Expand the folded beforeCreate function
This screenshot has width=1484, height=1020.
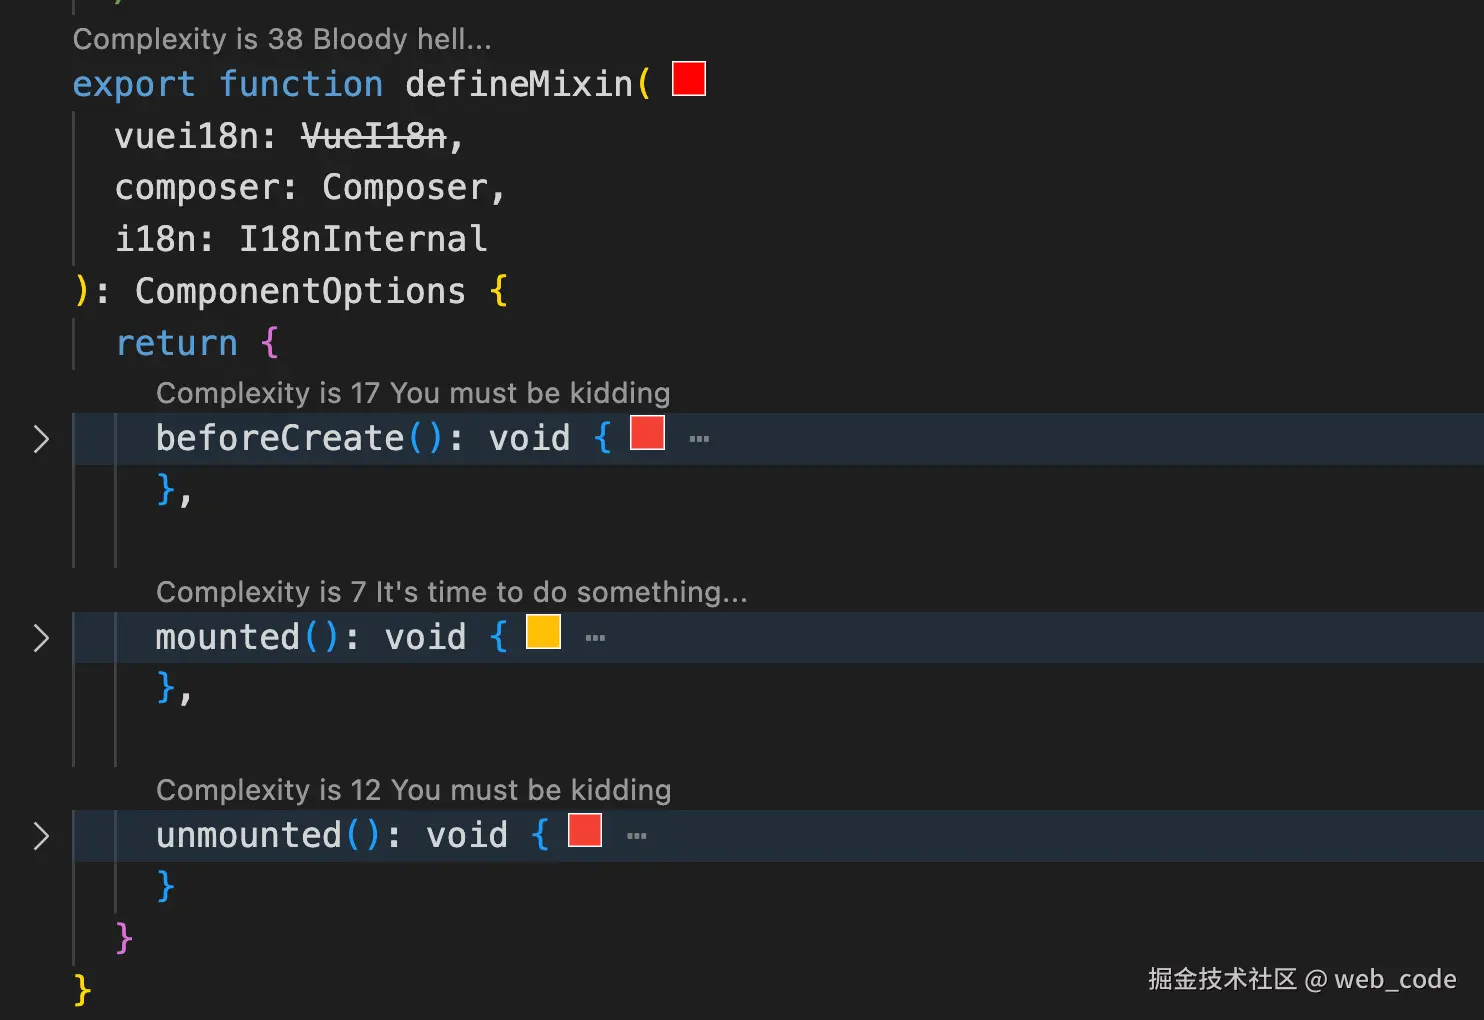(x=41, y=439)
